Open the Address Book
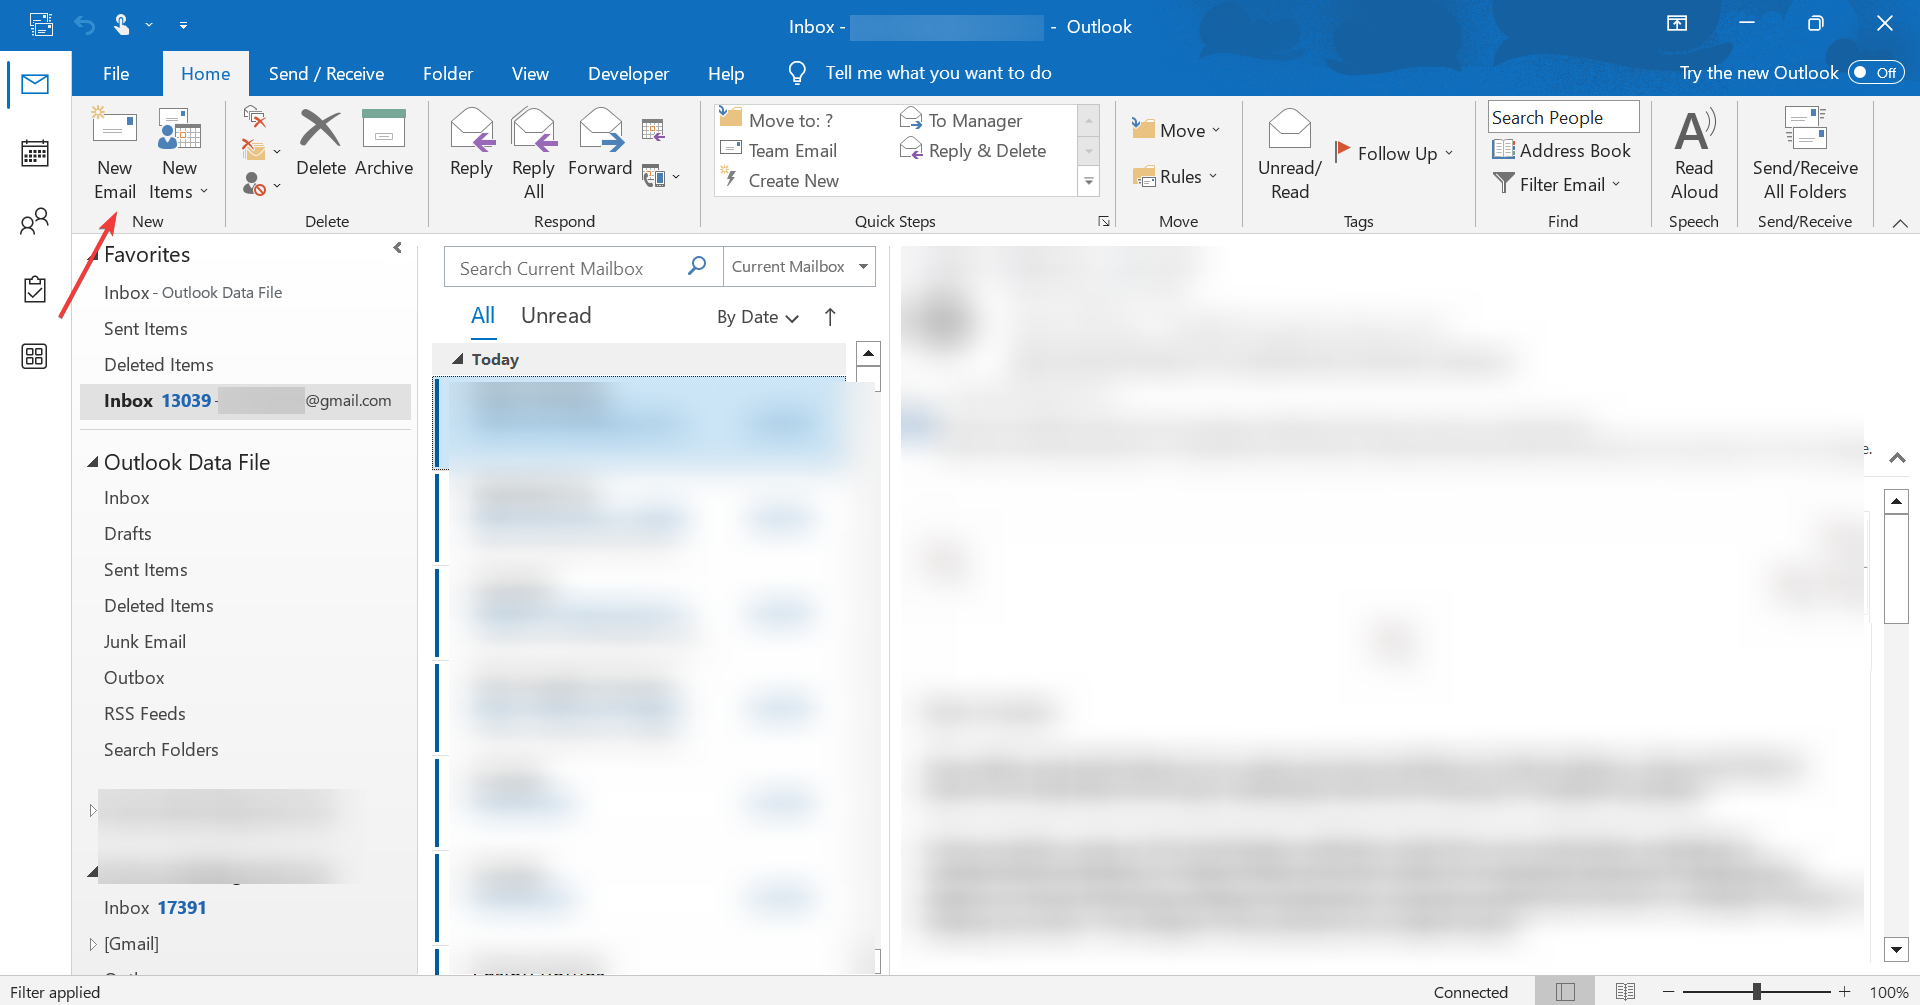The height and width of the screenshot is (1005, 1920). [x=1562, y=150]
